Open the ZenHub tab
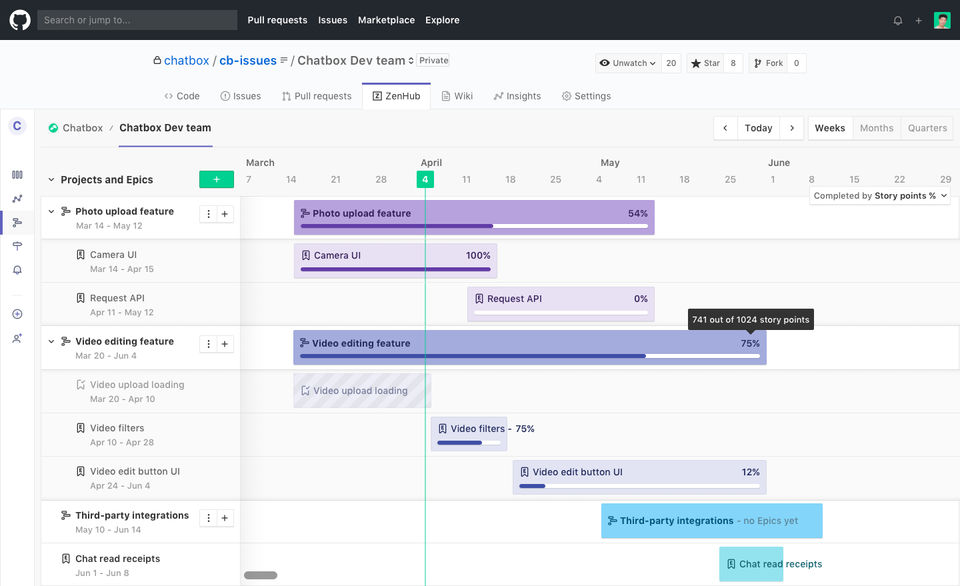Screen dimensions: 960x586 [396, 96]
